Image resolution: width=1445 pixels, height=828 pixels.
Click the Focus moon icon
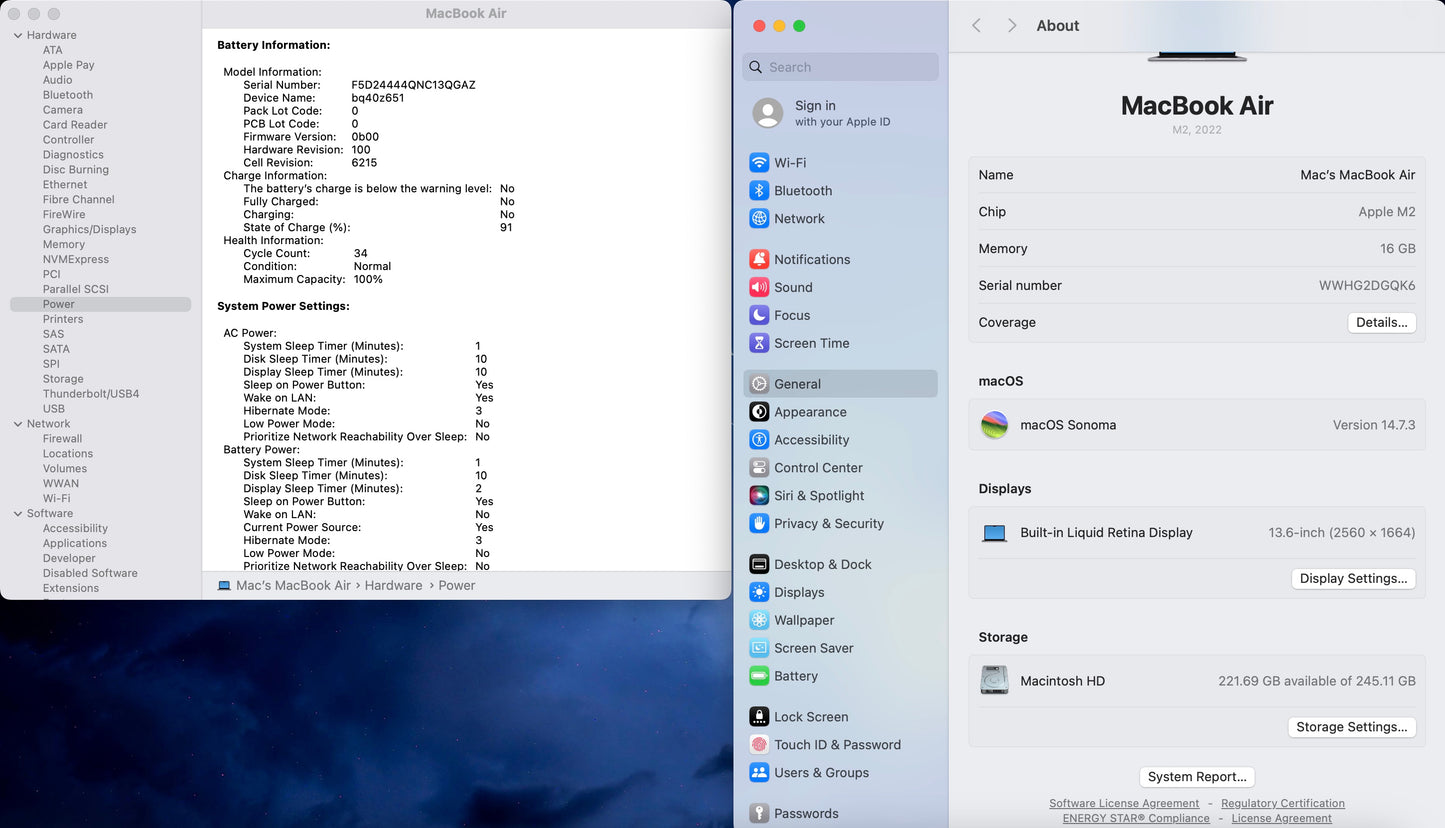[x=759, y=315]
